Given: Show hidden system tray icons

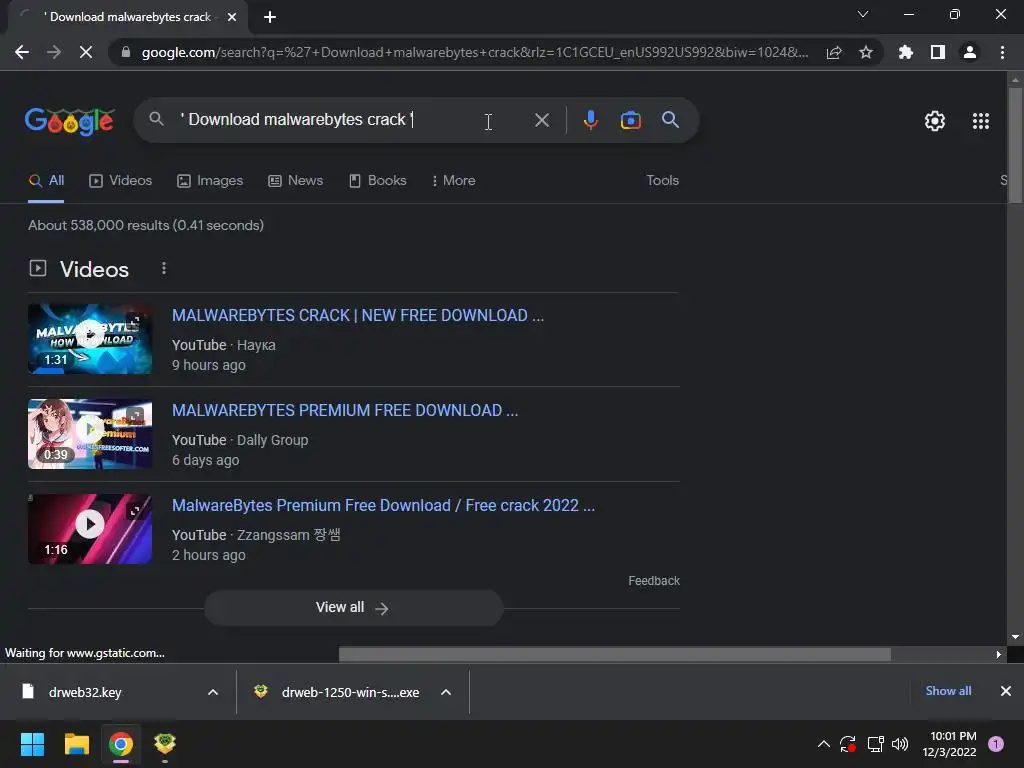Looking at the screenshot, I should [824, 744].
